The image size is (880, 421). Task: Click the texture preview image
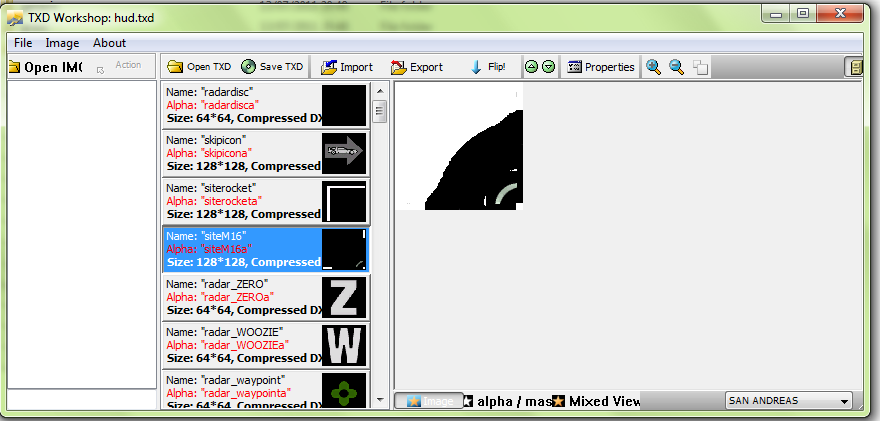(460, 147)
